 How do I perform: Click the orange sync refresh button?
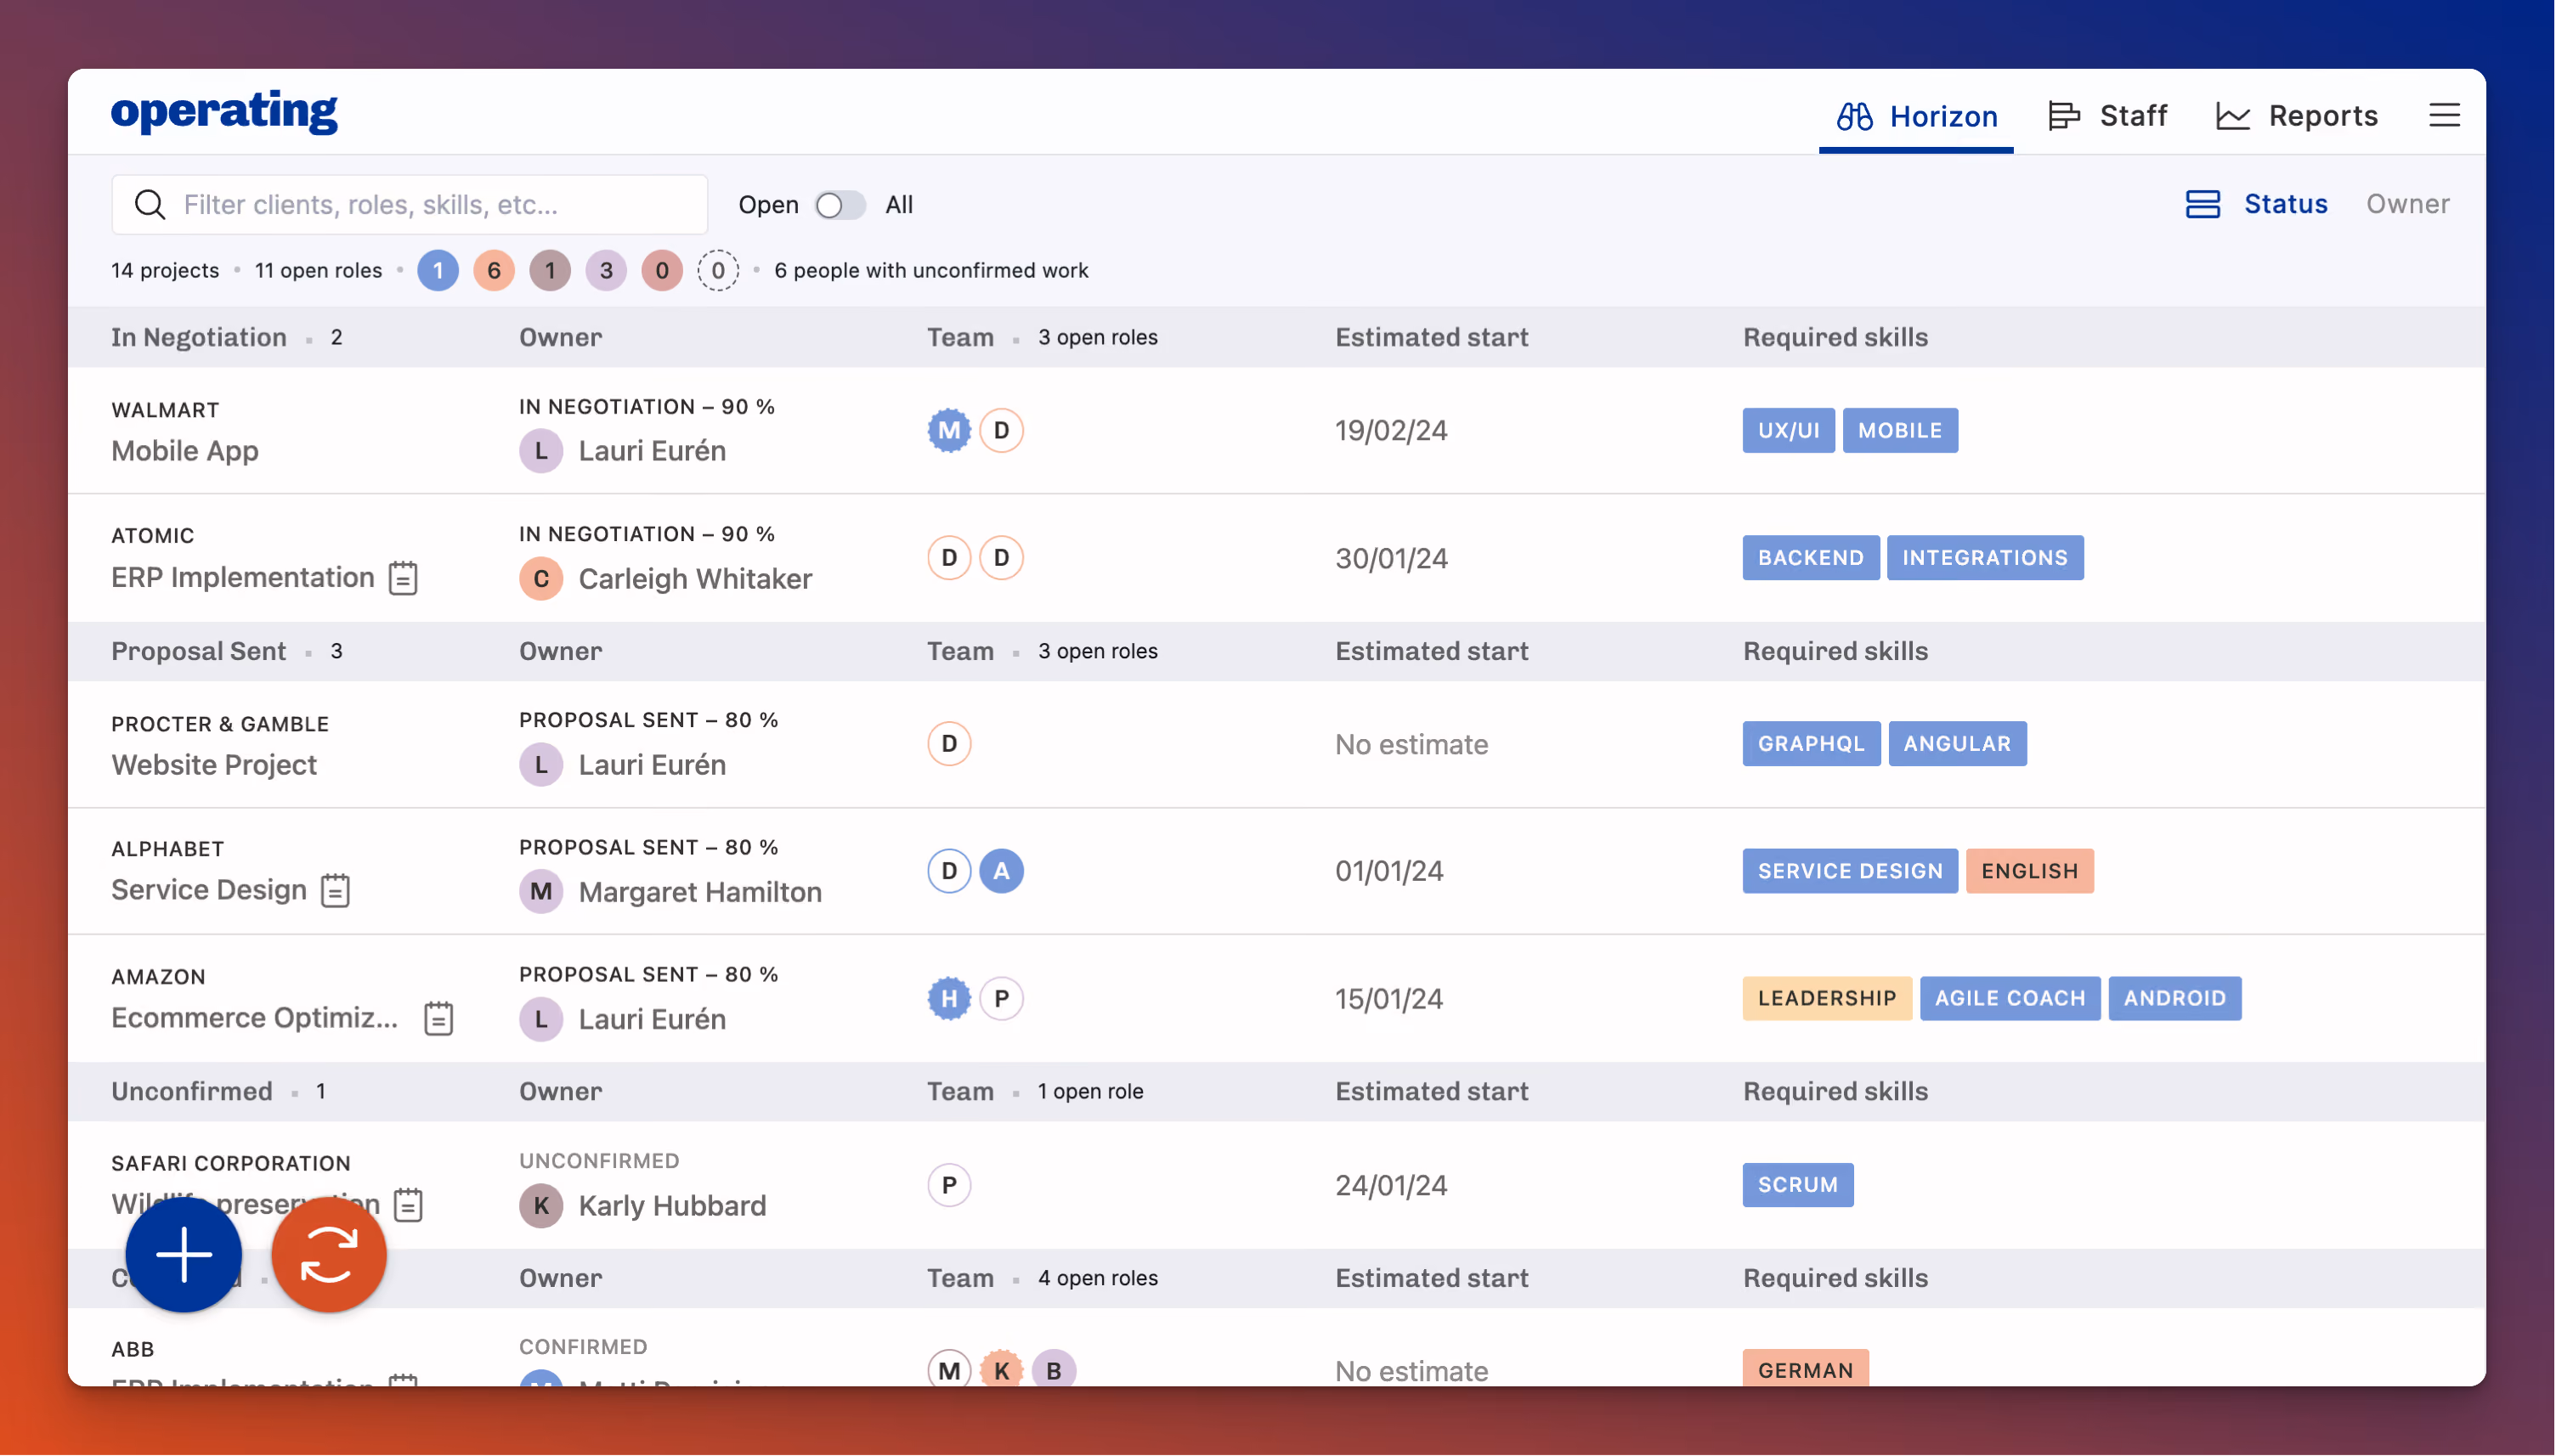coord(329,1254)
